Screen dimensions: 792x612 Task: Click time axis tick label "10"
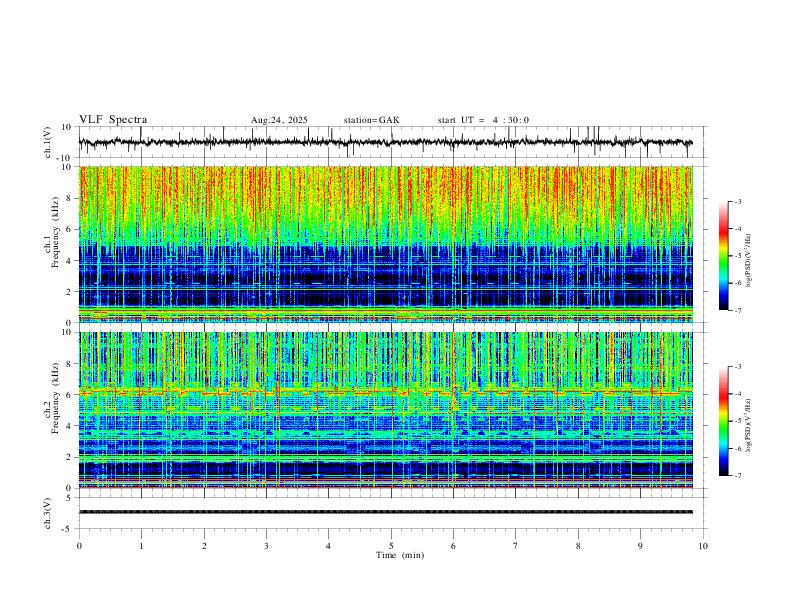click(703, 546)
